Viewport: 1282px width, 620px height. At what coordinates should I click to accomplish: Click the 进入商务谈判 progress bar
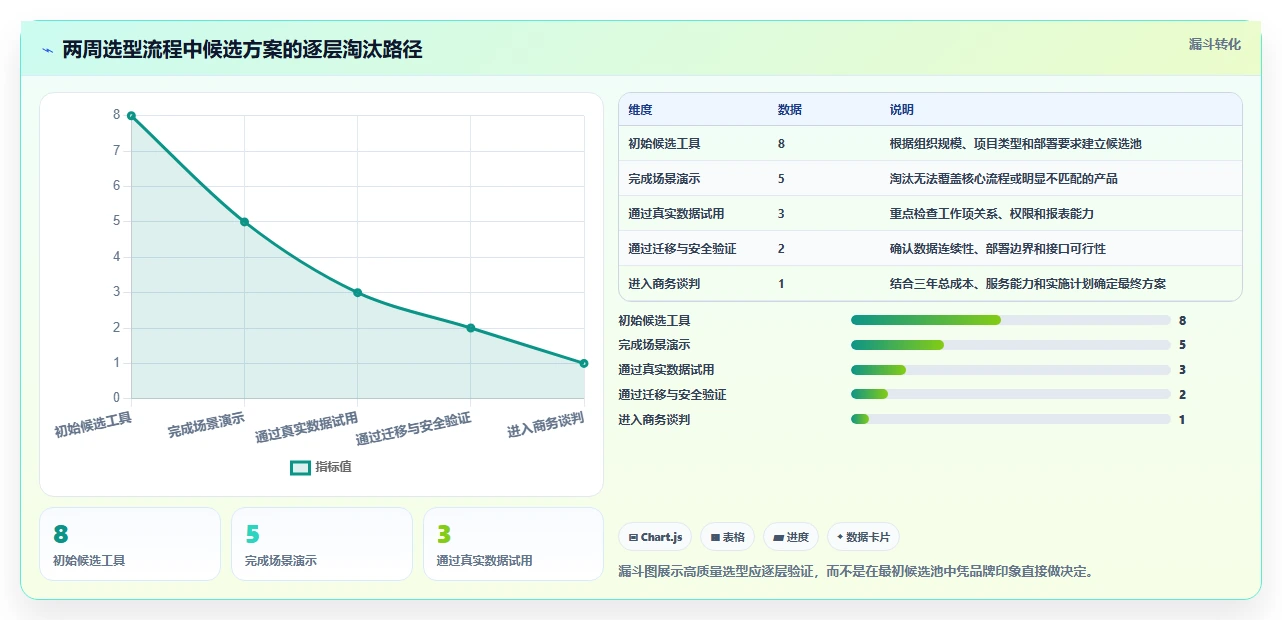point(1010,420)
